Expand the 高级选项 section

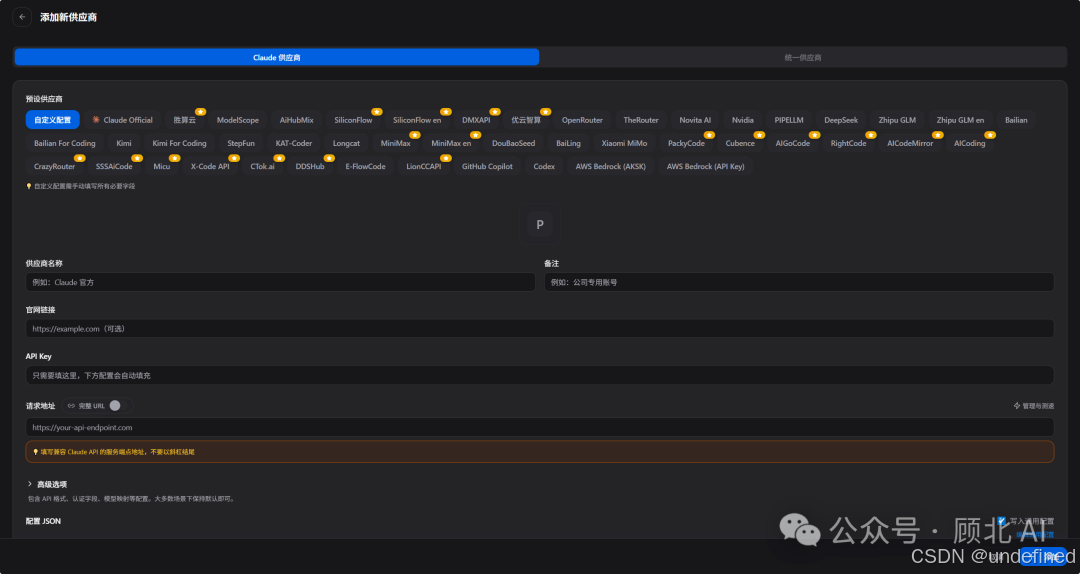pos(47,484)
